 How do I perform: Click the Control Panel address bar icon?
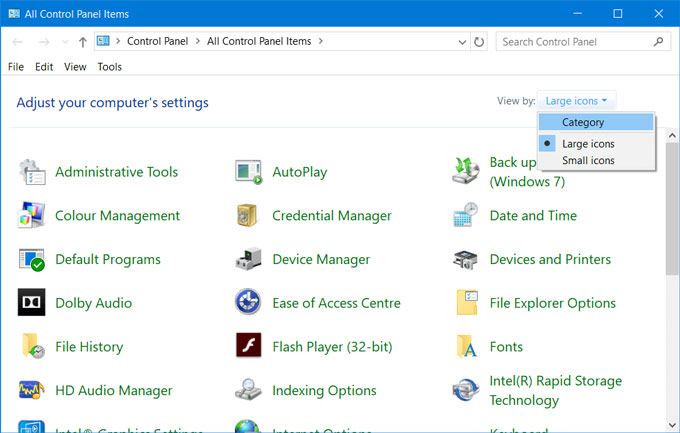point(103,41)
